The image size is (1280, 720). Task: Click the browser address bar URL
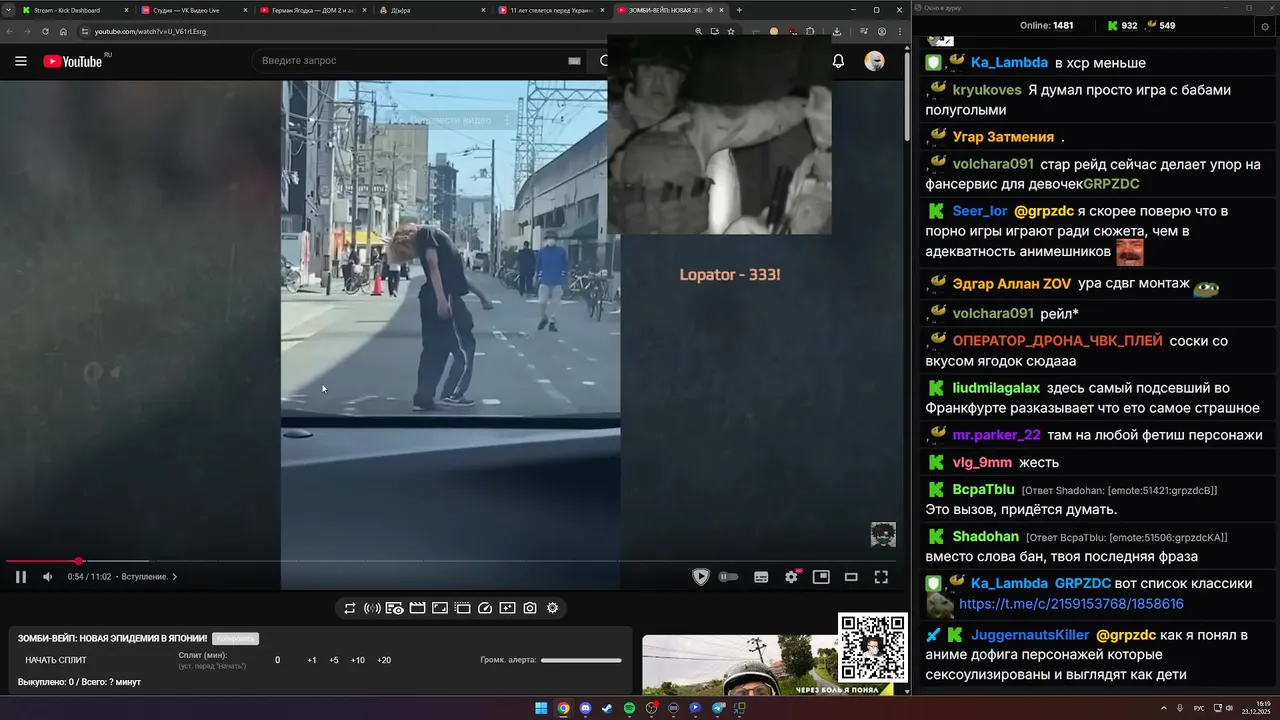click(150, 31)
